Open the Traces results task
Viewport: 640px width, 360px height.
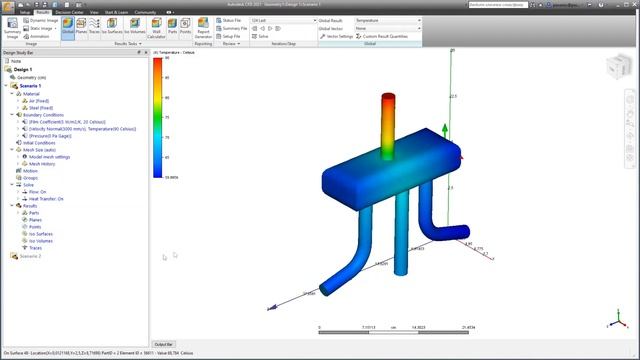[x=94, y=27]
